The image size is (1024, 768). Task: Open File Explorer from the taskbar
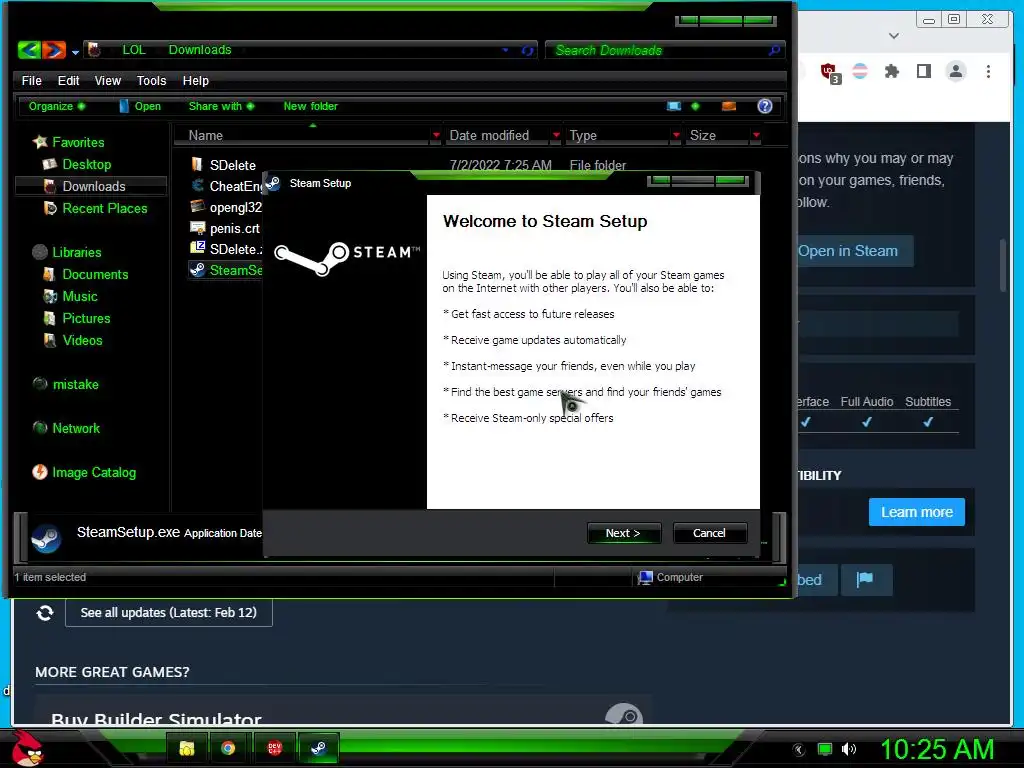point(187,748)
